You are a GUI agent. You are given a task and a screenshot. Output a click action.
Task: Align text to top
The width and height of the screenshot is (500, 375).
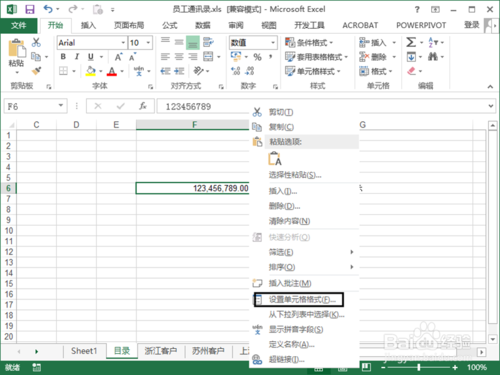(x=165, y=42)
